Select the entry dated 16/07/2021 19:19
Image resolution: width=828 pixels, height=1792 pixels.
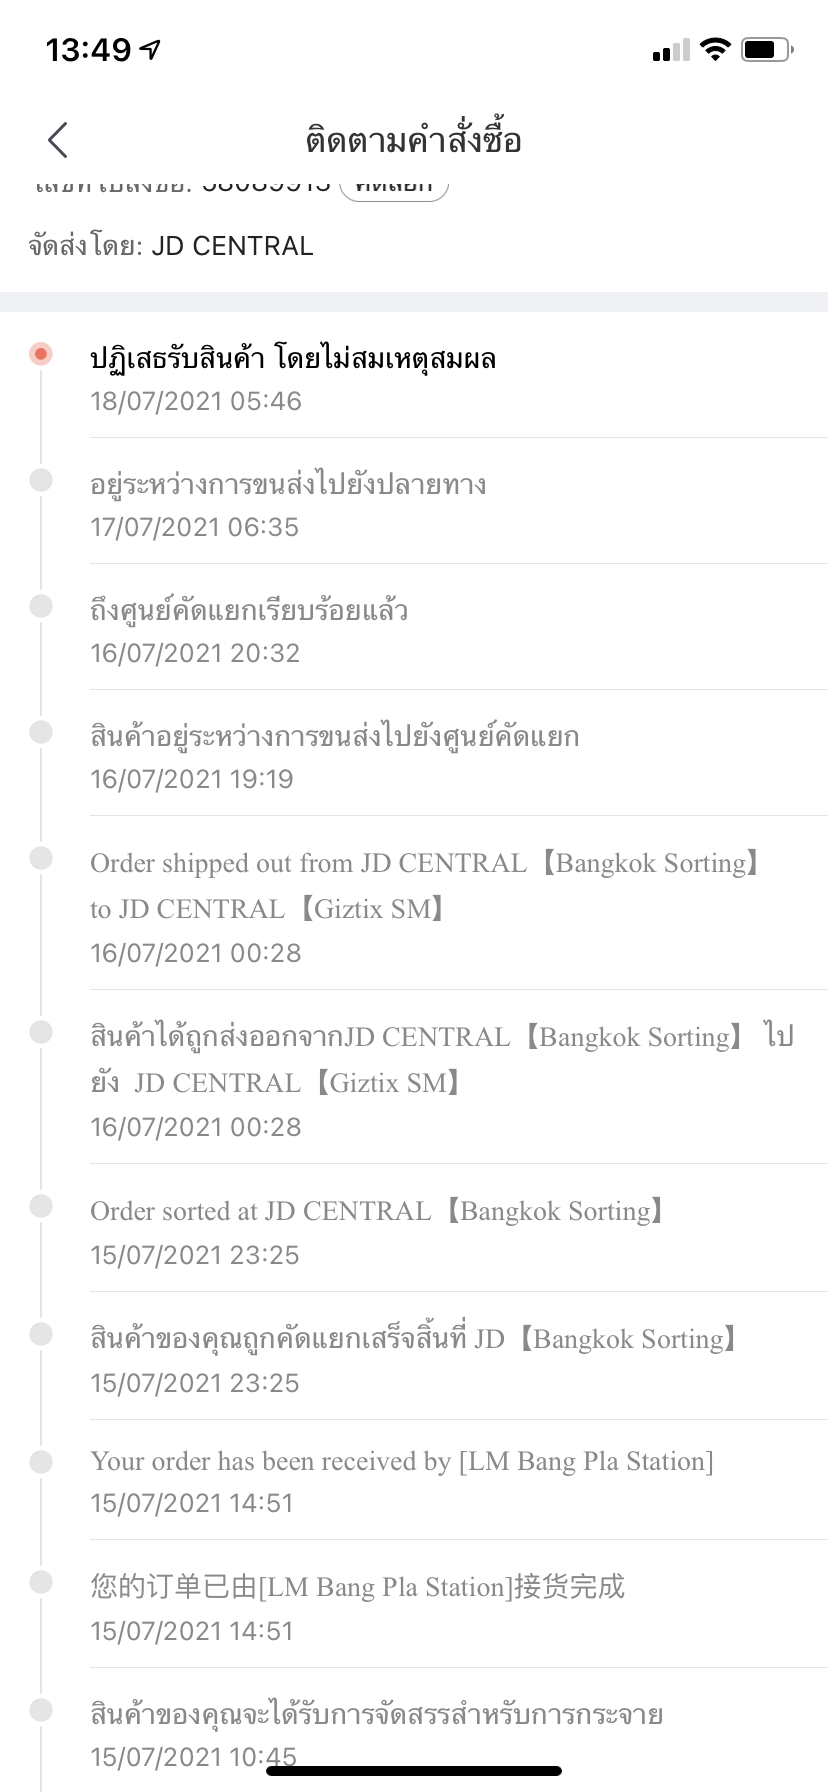coord(334,757)
